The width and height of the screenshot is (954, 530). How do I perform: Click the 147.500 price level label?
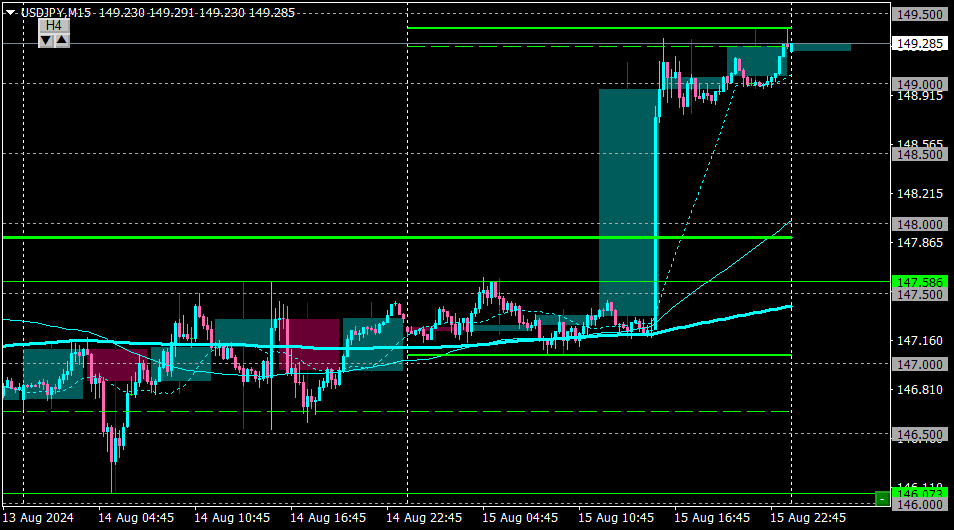click(x=920, y=295)
